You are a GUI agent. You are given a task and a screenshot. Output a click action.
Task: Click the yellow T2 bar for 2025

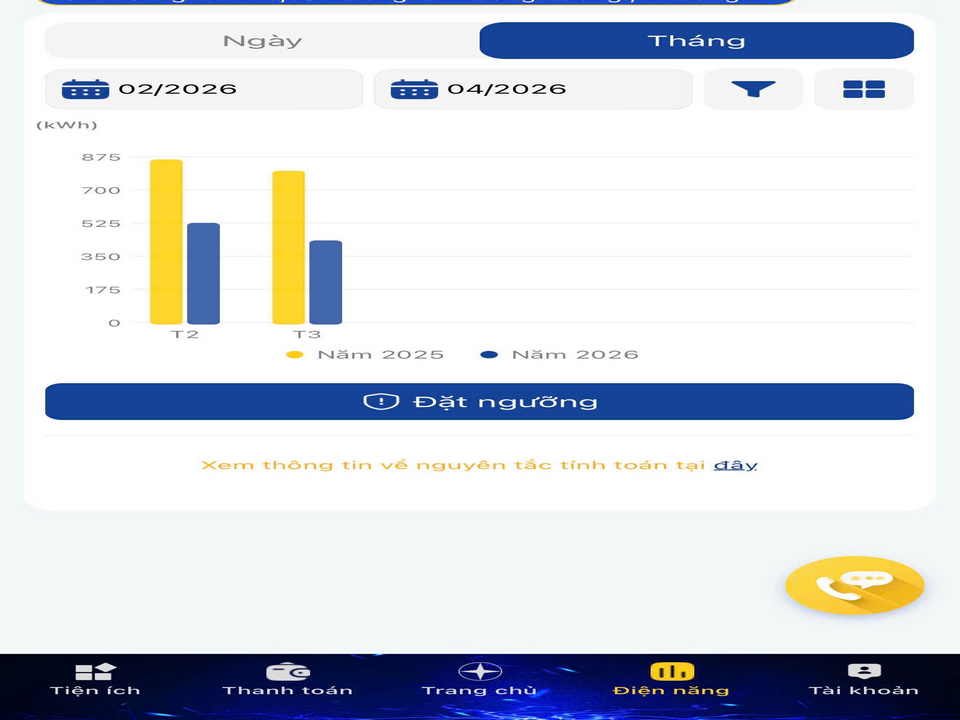point(166,242)
